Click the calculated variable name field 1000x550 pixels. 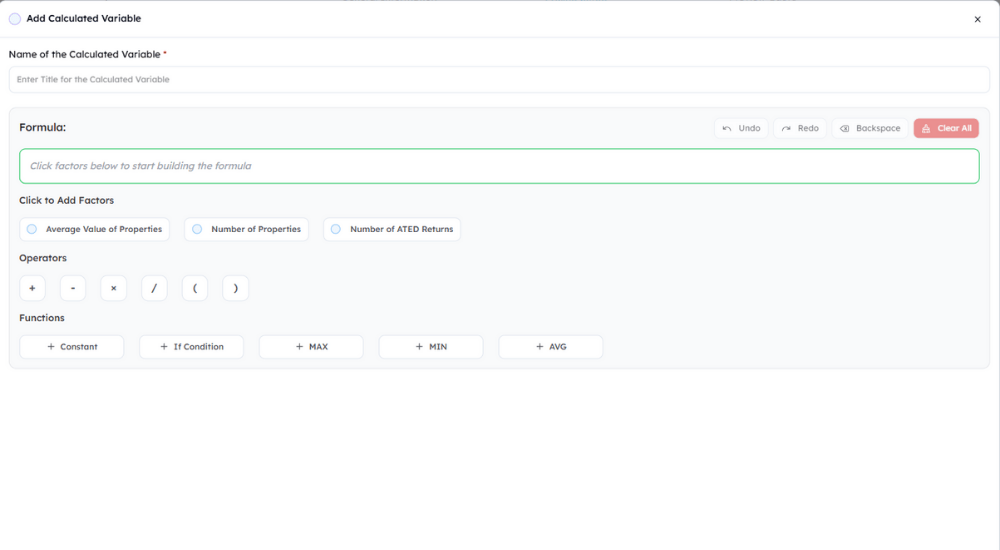[x=499, y=80]
